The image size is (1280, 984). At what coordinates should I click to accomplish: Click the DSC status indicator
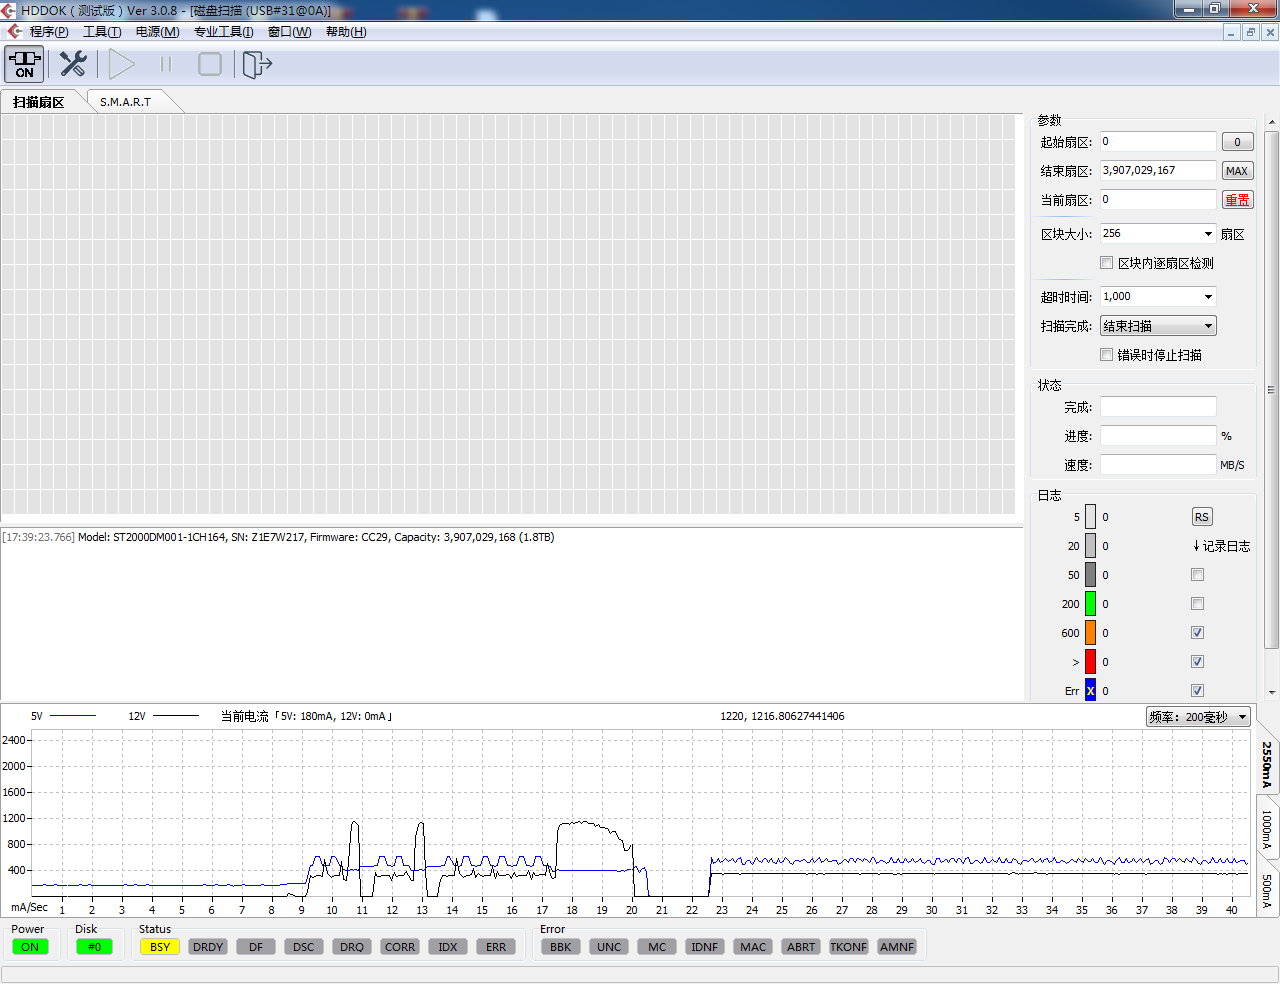point(304,947)
